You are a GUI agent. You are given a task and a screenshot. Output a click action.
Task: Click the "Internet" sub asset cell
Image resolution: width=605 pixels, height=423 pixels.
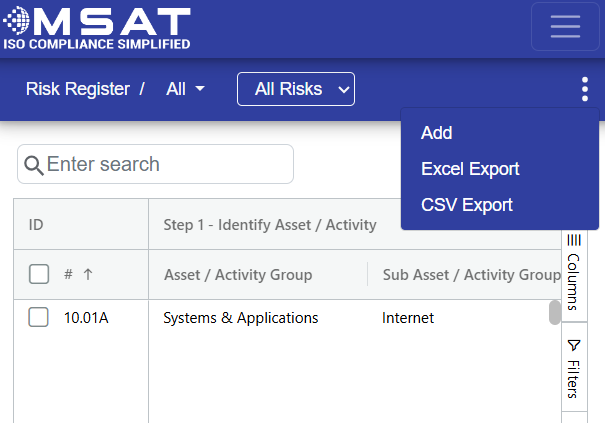pyautogui.click(x=408, y=318)
